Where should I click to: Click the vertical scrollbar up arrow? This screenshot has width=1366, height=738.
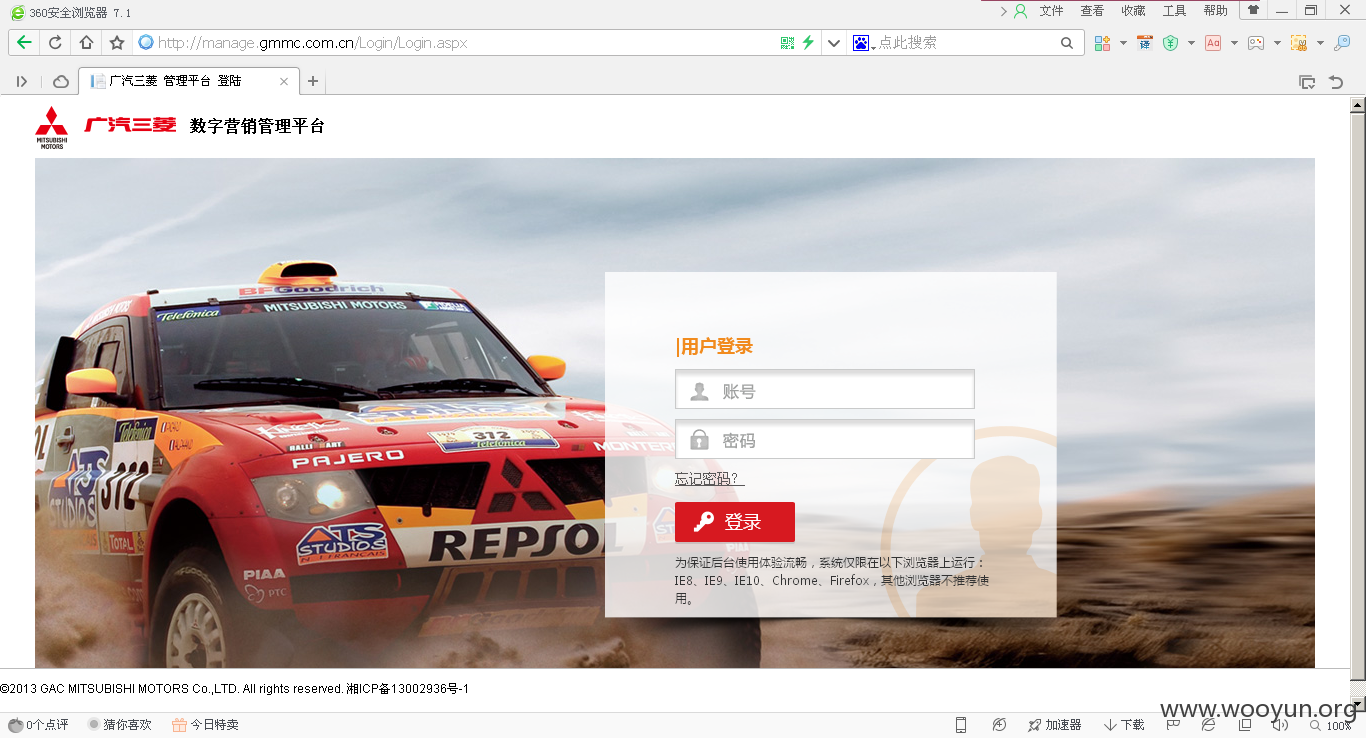point(1358,105)
